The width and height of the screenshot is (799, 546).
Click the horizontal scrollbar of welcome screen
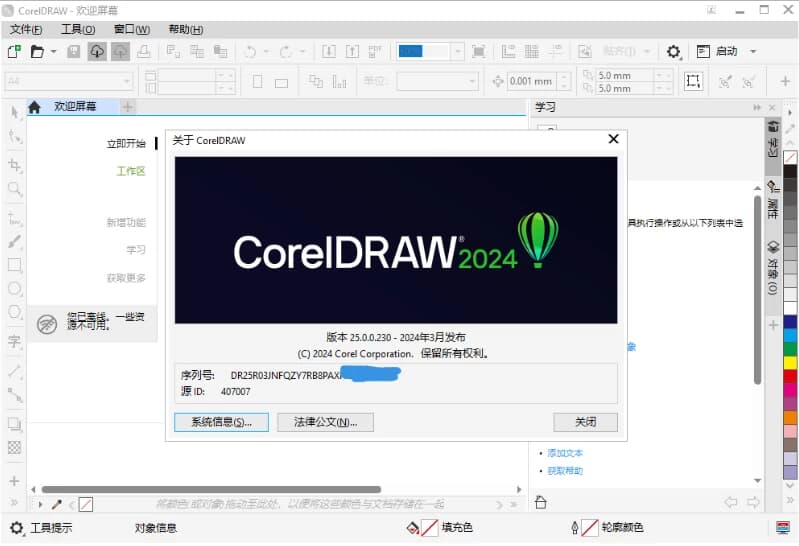tap(211, 490)
